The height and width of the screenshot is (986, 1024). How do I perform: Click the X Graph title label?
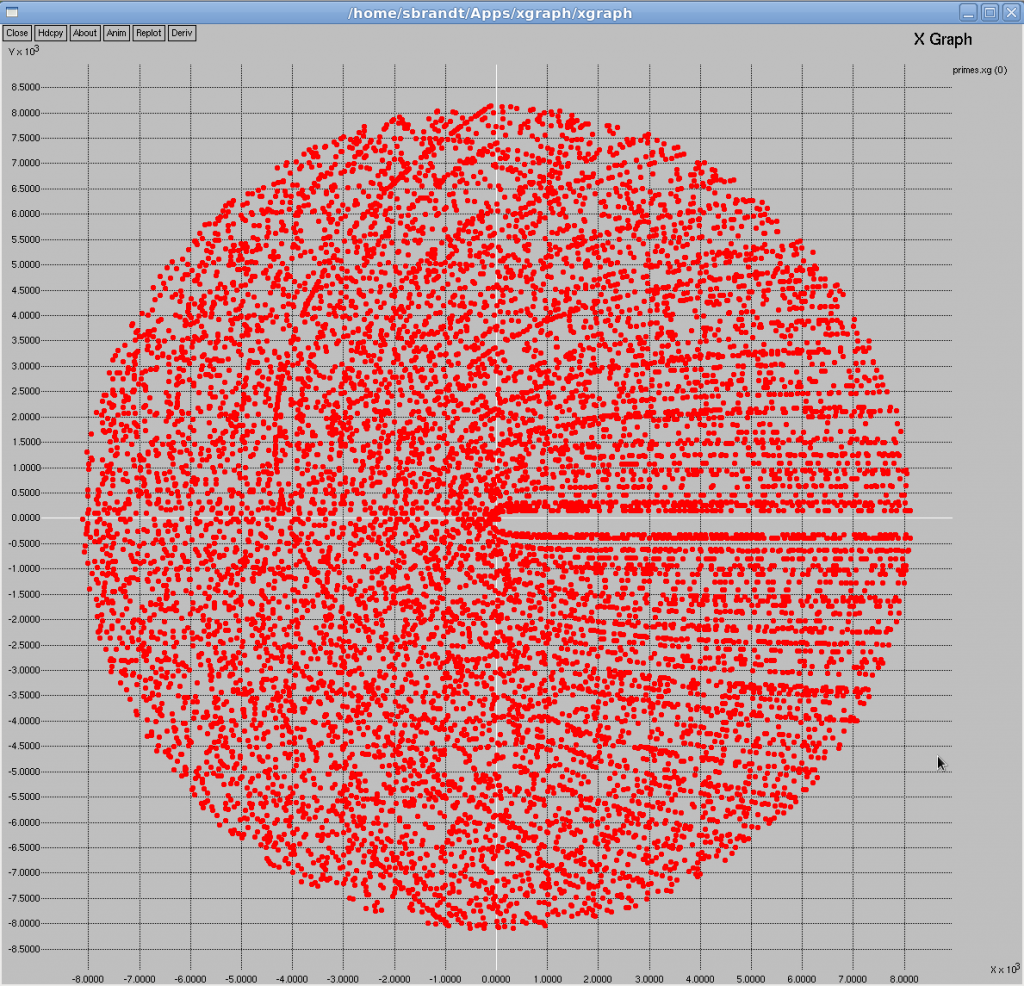pos(944,39)
